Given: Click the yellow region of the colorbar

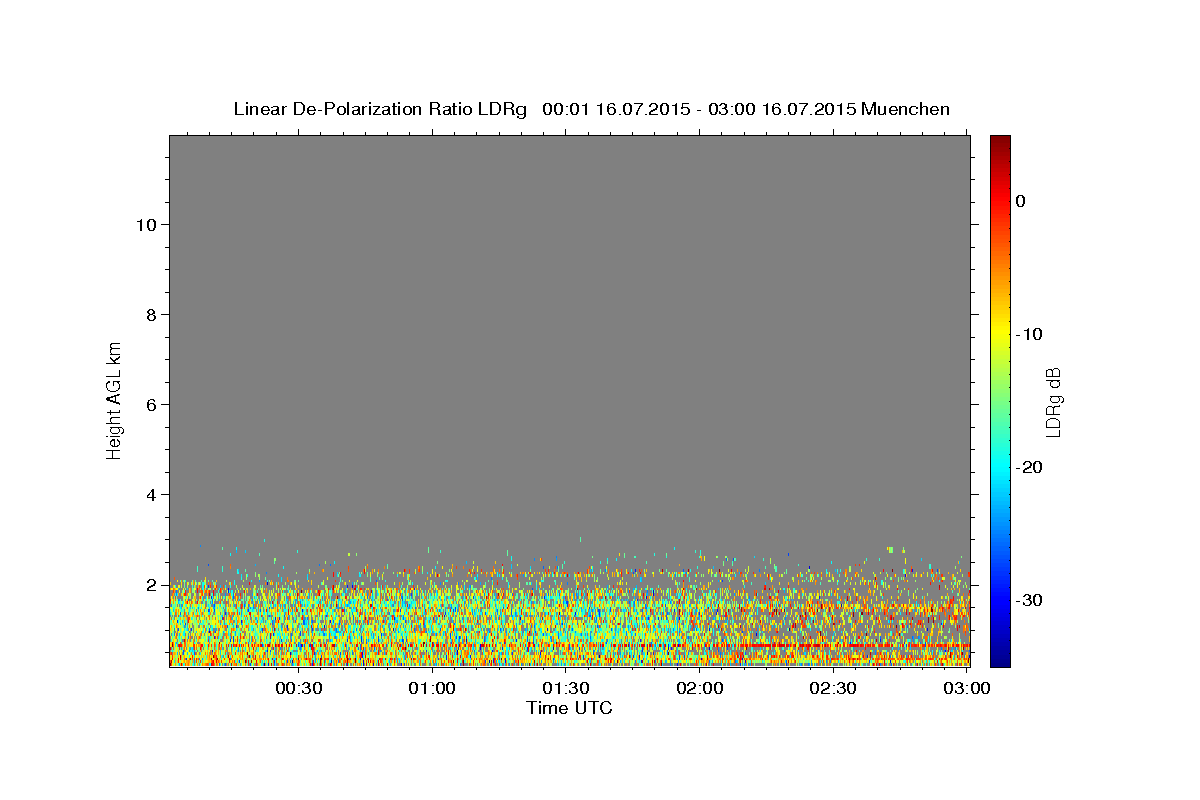Looking at the screenshot, I should 1000,334.
